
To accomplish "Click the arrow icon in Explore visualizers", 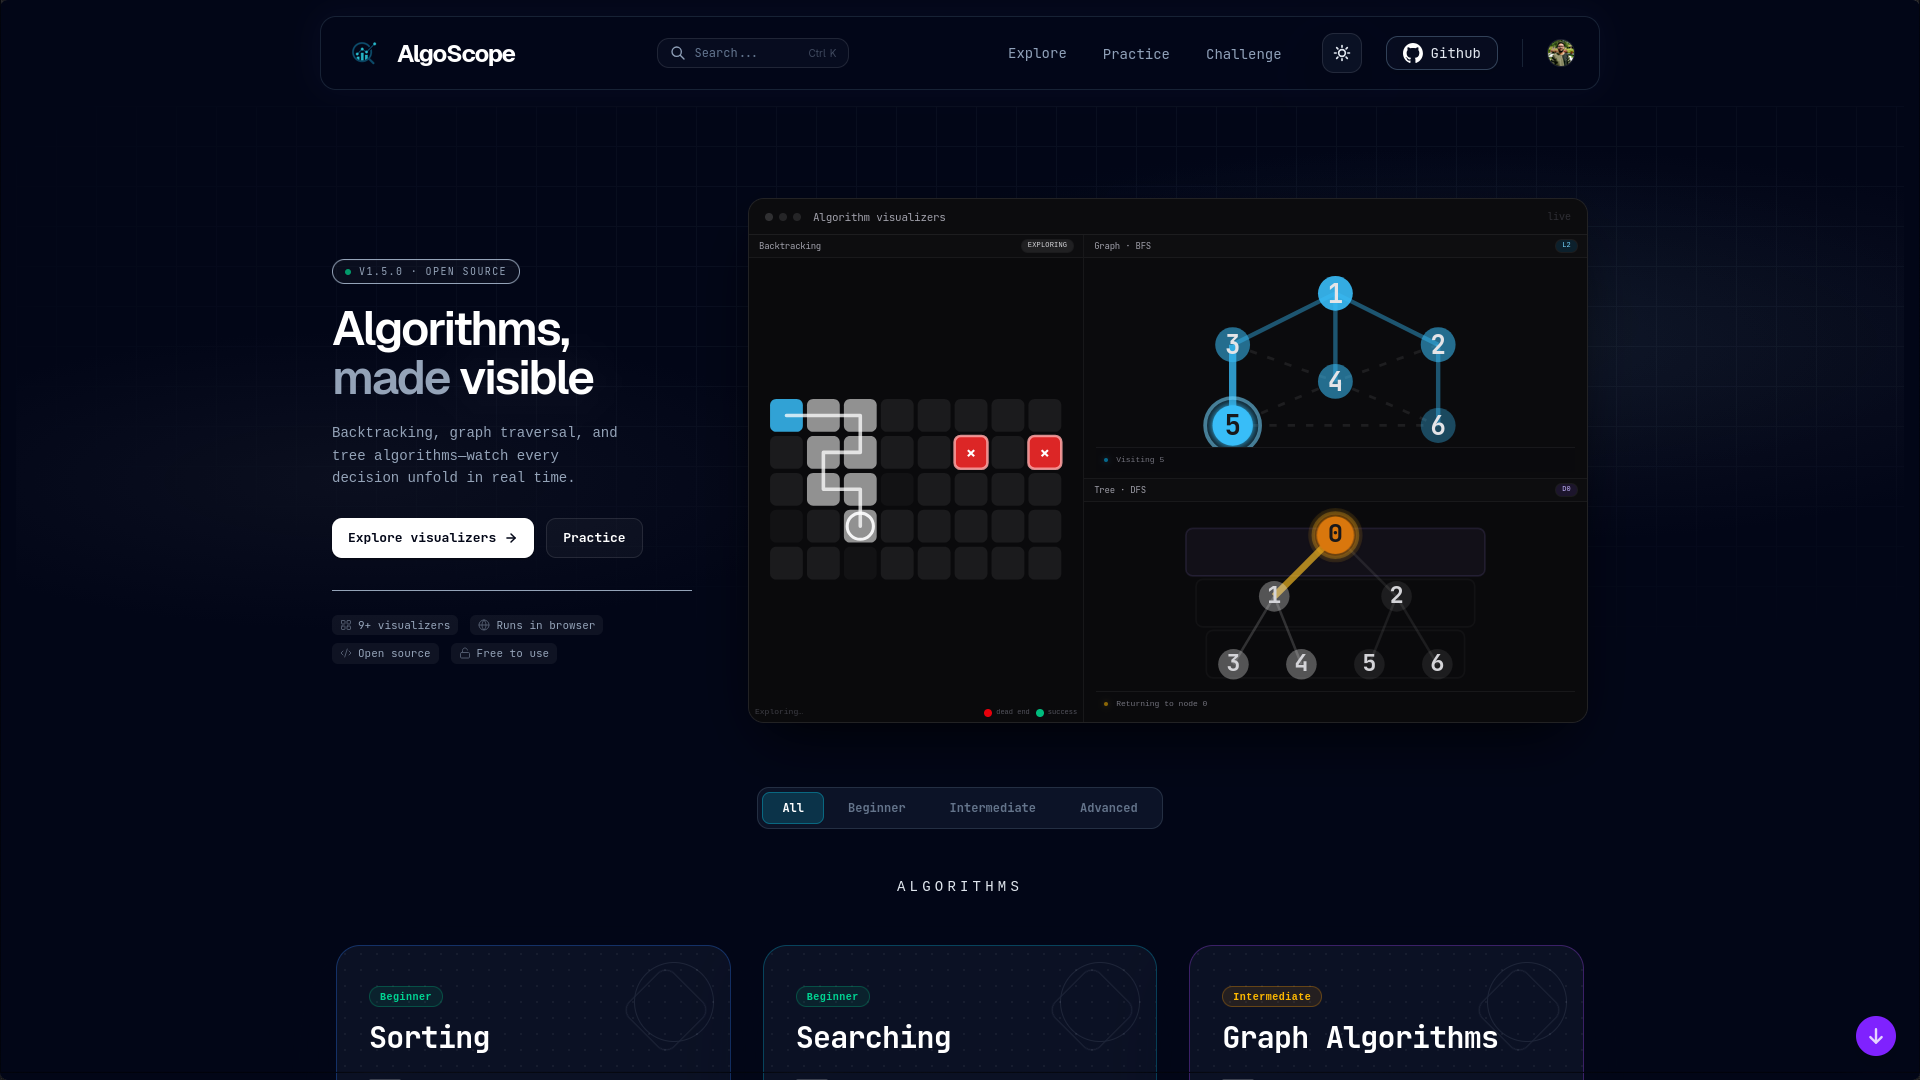I will [x=511, y=538].
